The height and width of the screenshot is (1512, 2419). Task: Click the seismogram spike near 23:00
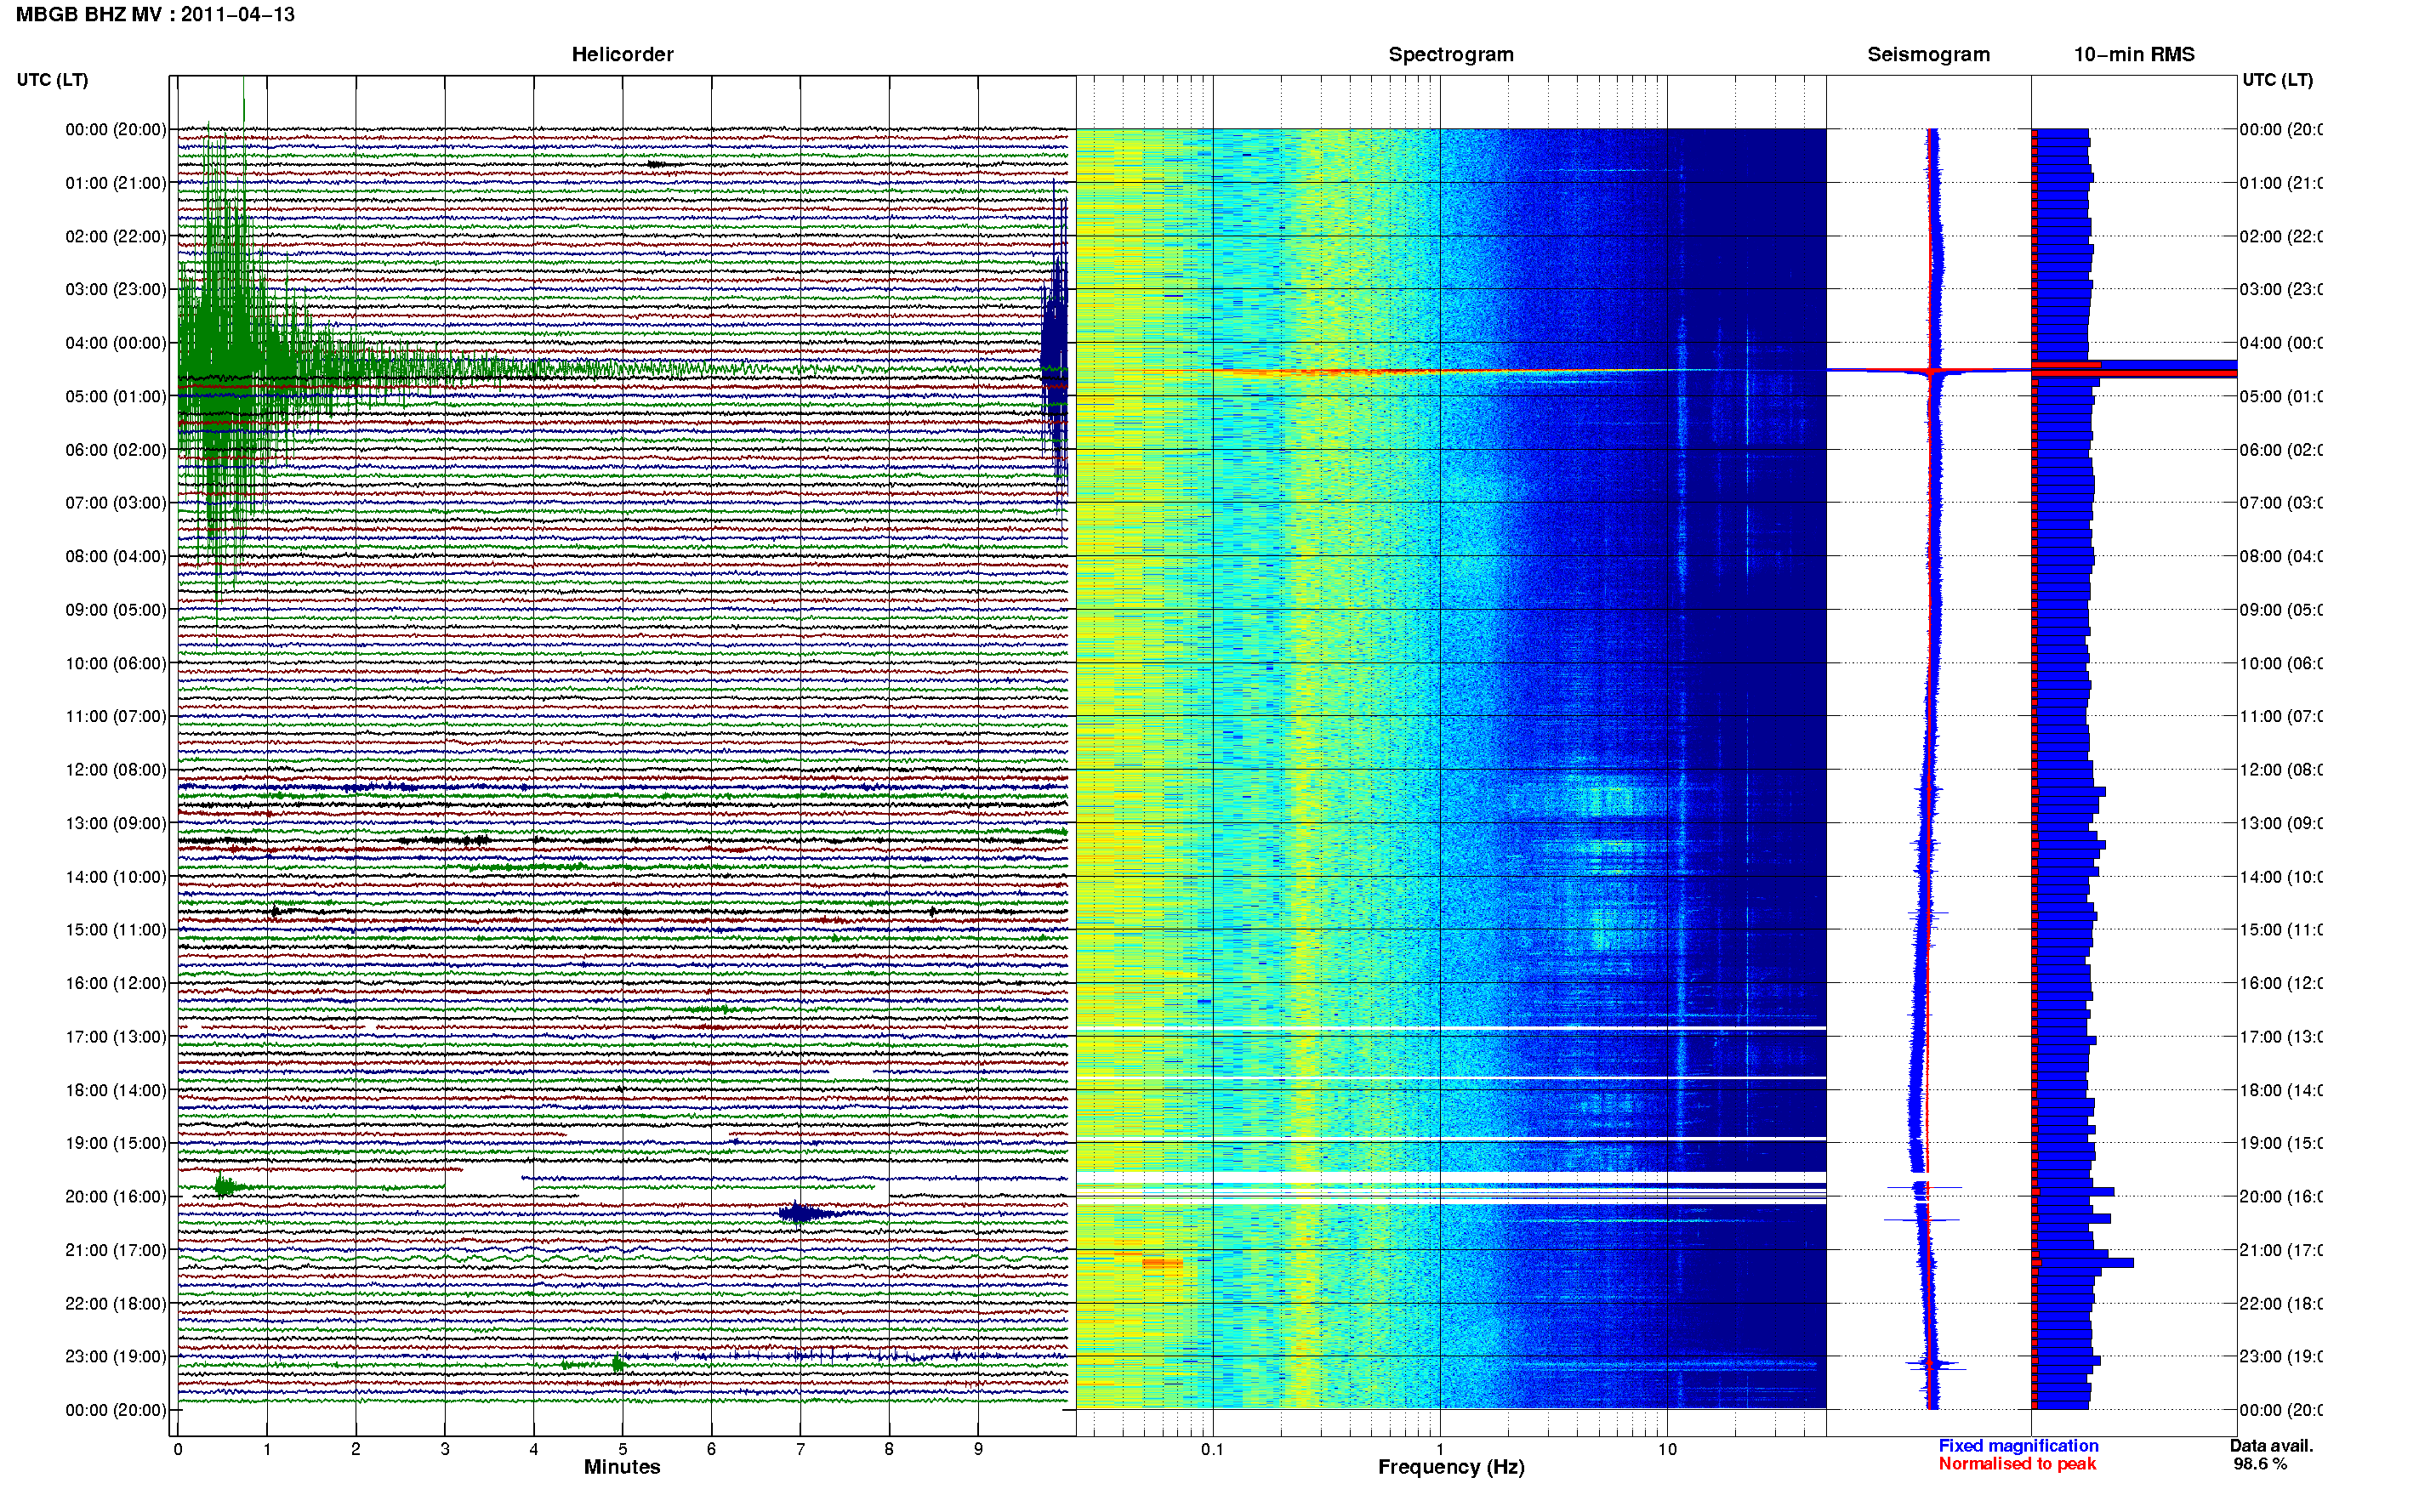point(1934,1364)
